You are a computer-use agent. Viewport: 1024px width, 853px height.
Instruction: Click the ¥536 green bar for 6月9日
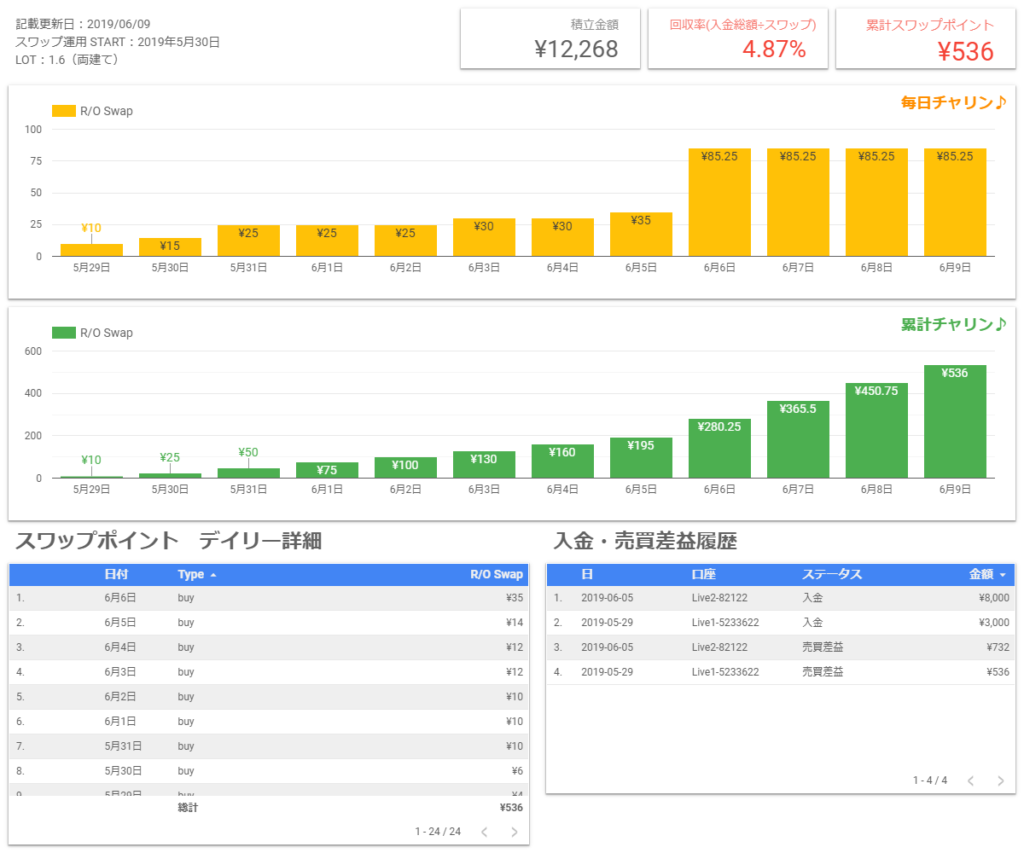tap(954, 421)
